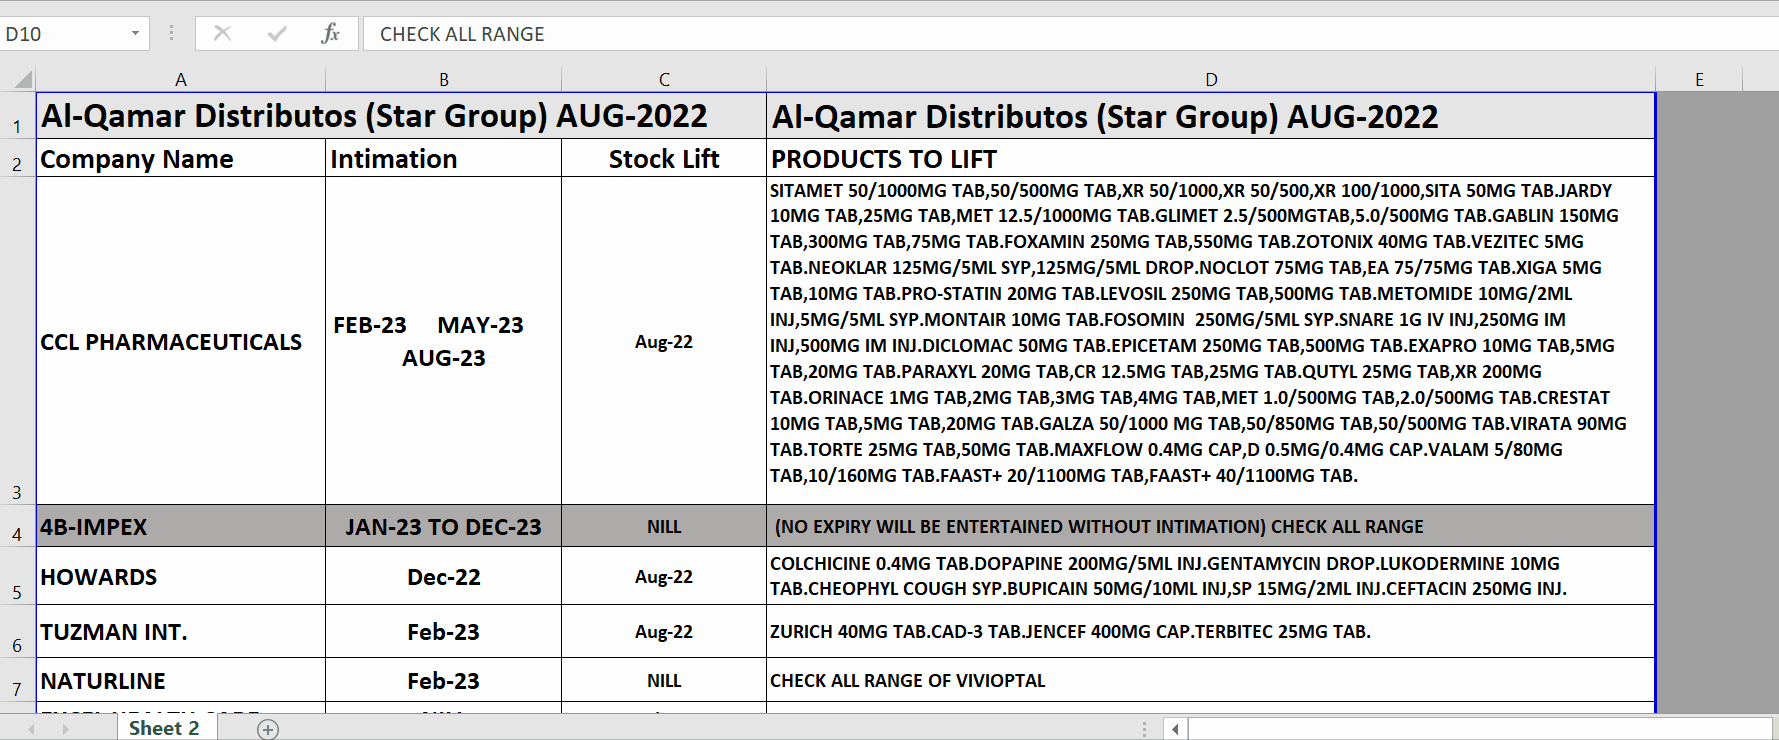This screenshot has width=1779, height=740.
Task: Click the Name Box resize handle dots
Action: (171, 34)
